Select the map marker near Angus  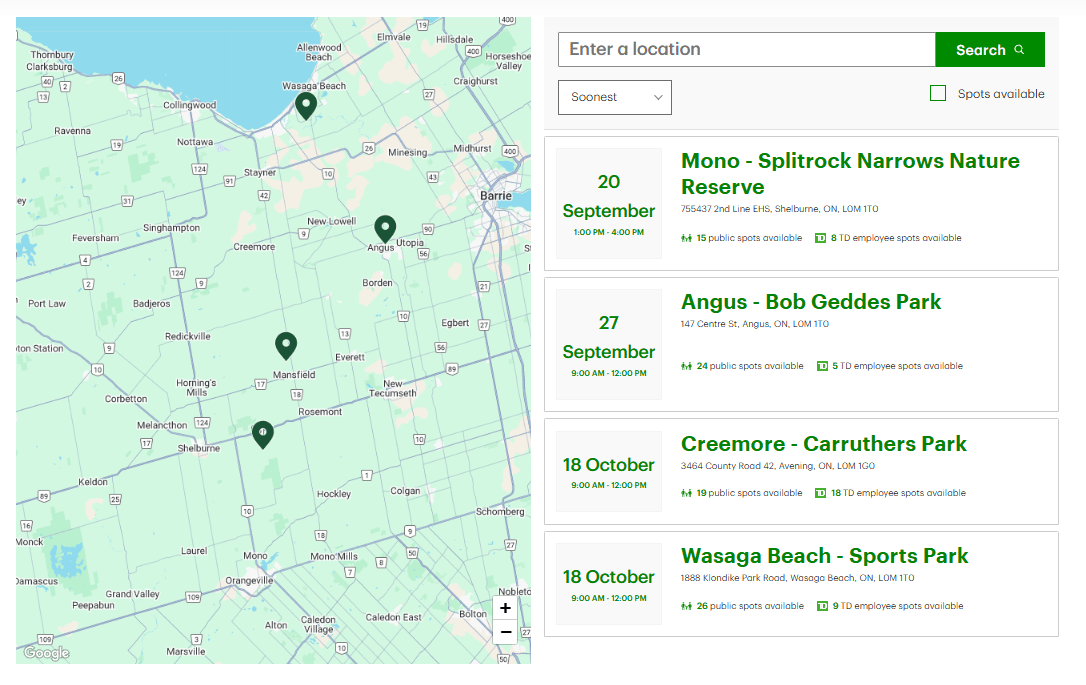point(385,229)
